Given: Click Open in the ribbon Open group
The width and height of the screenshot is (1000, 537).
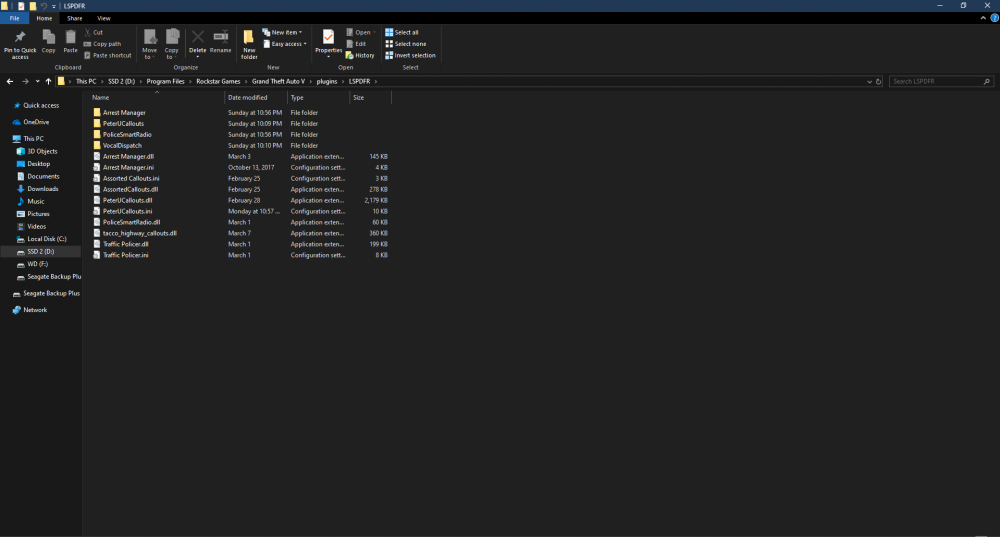Looking at the screenshot, I should 360,33.
